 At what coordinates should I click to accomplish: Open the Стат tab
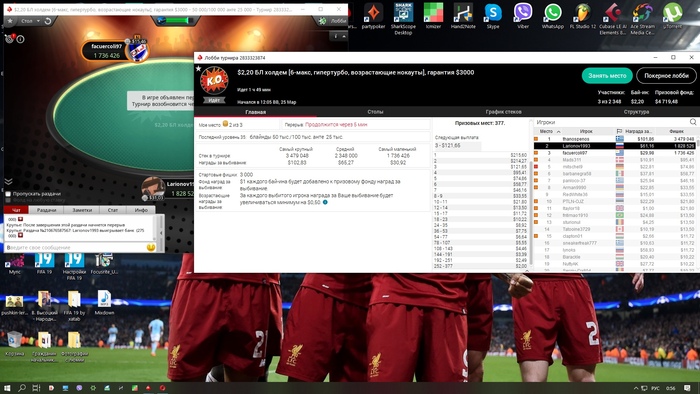point(113,210)
